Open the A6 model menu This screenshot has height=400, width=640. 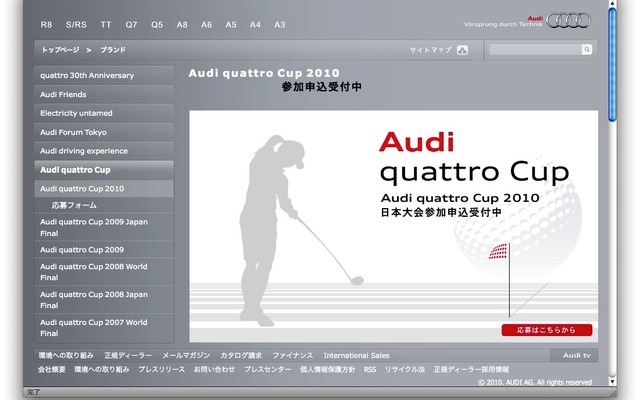click(206, 24)
